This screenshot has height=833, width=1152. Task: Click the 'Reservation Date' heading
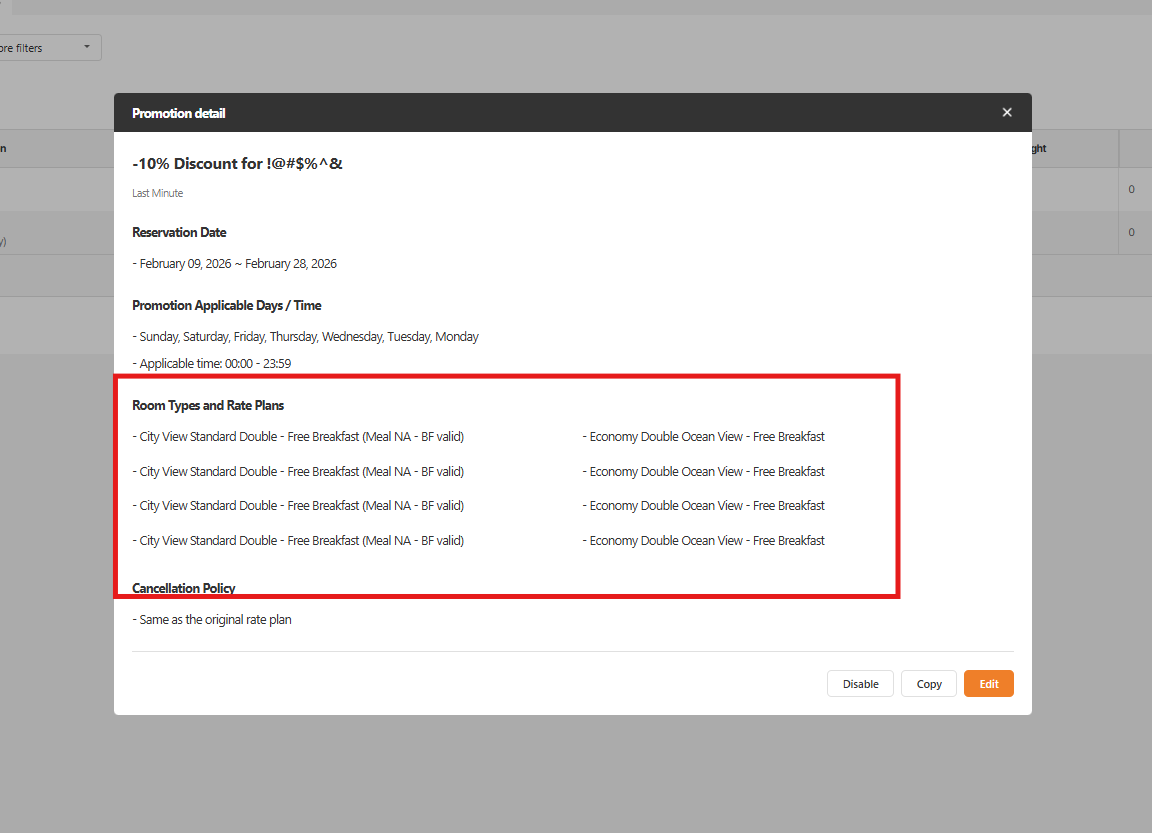coord(179,232)
